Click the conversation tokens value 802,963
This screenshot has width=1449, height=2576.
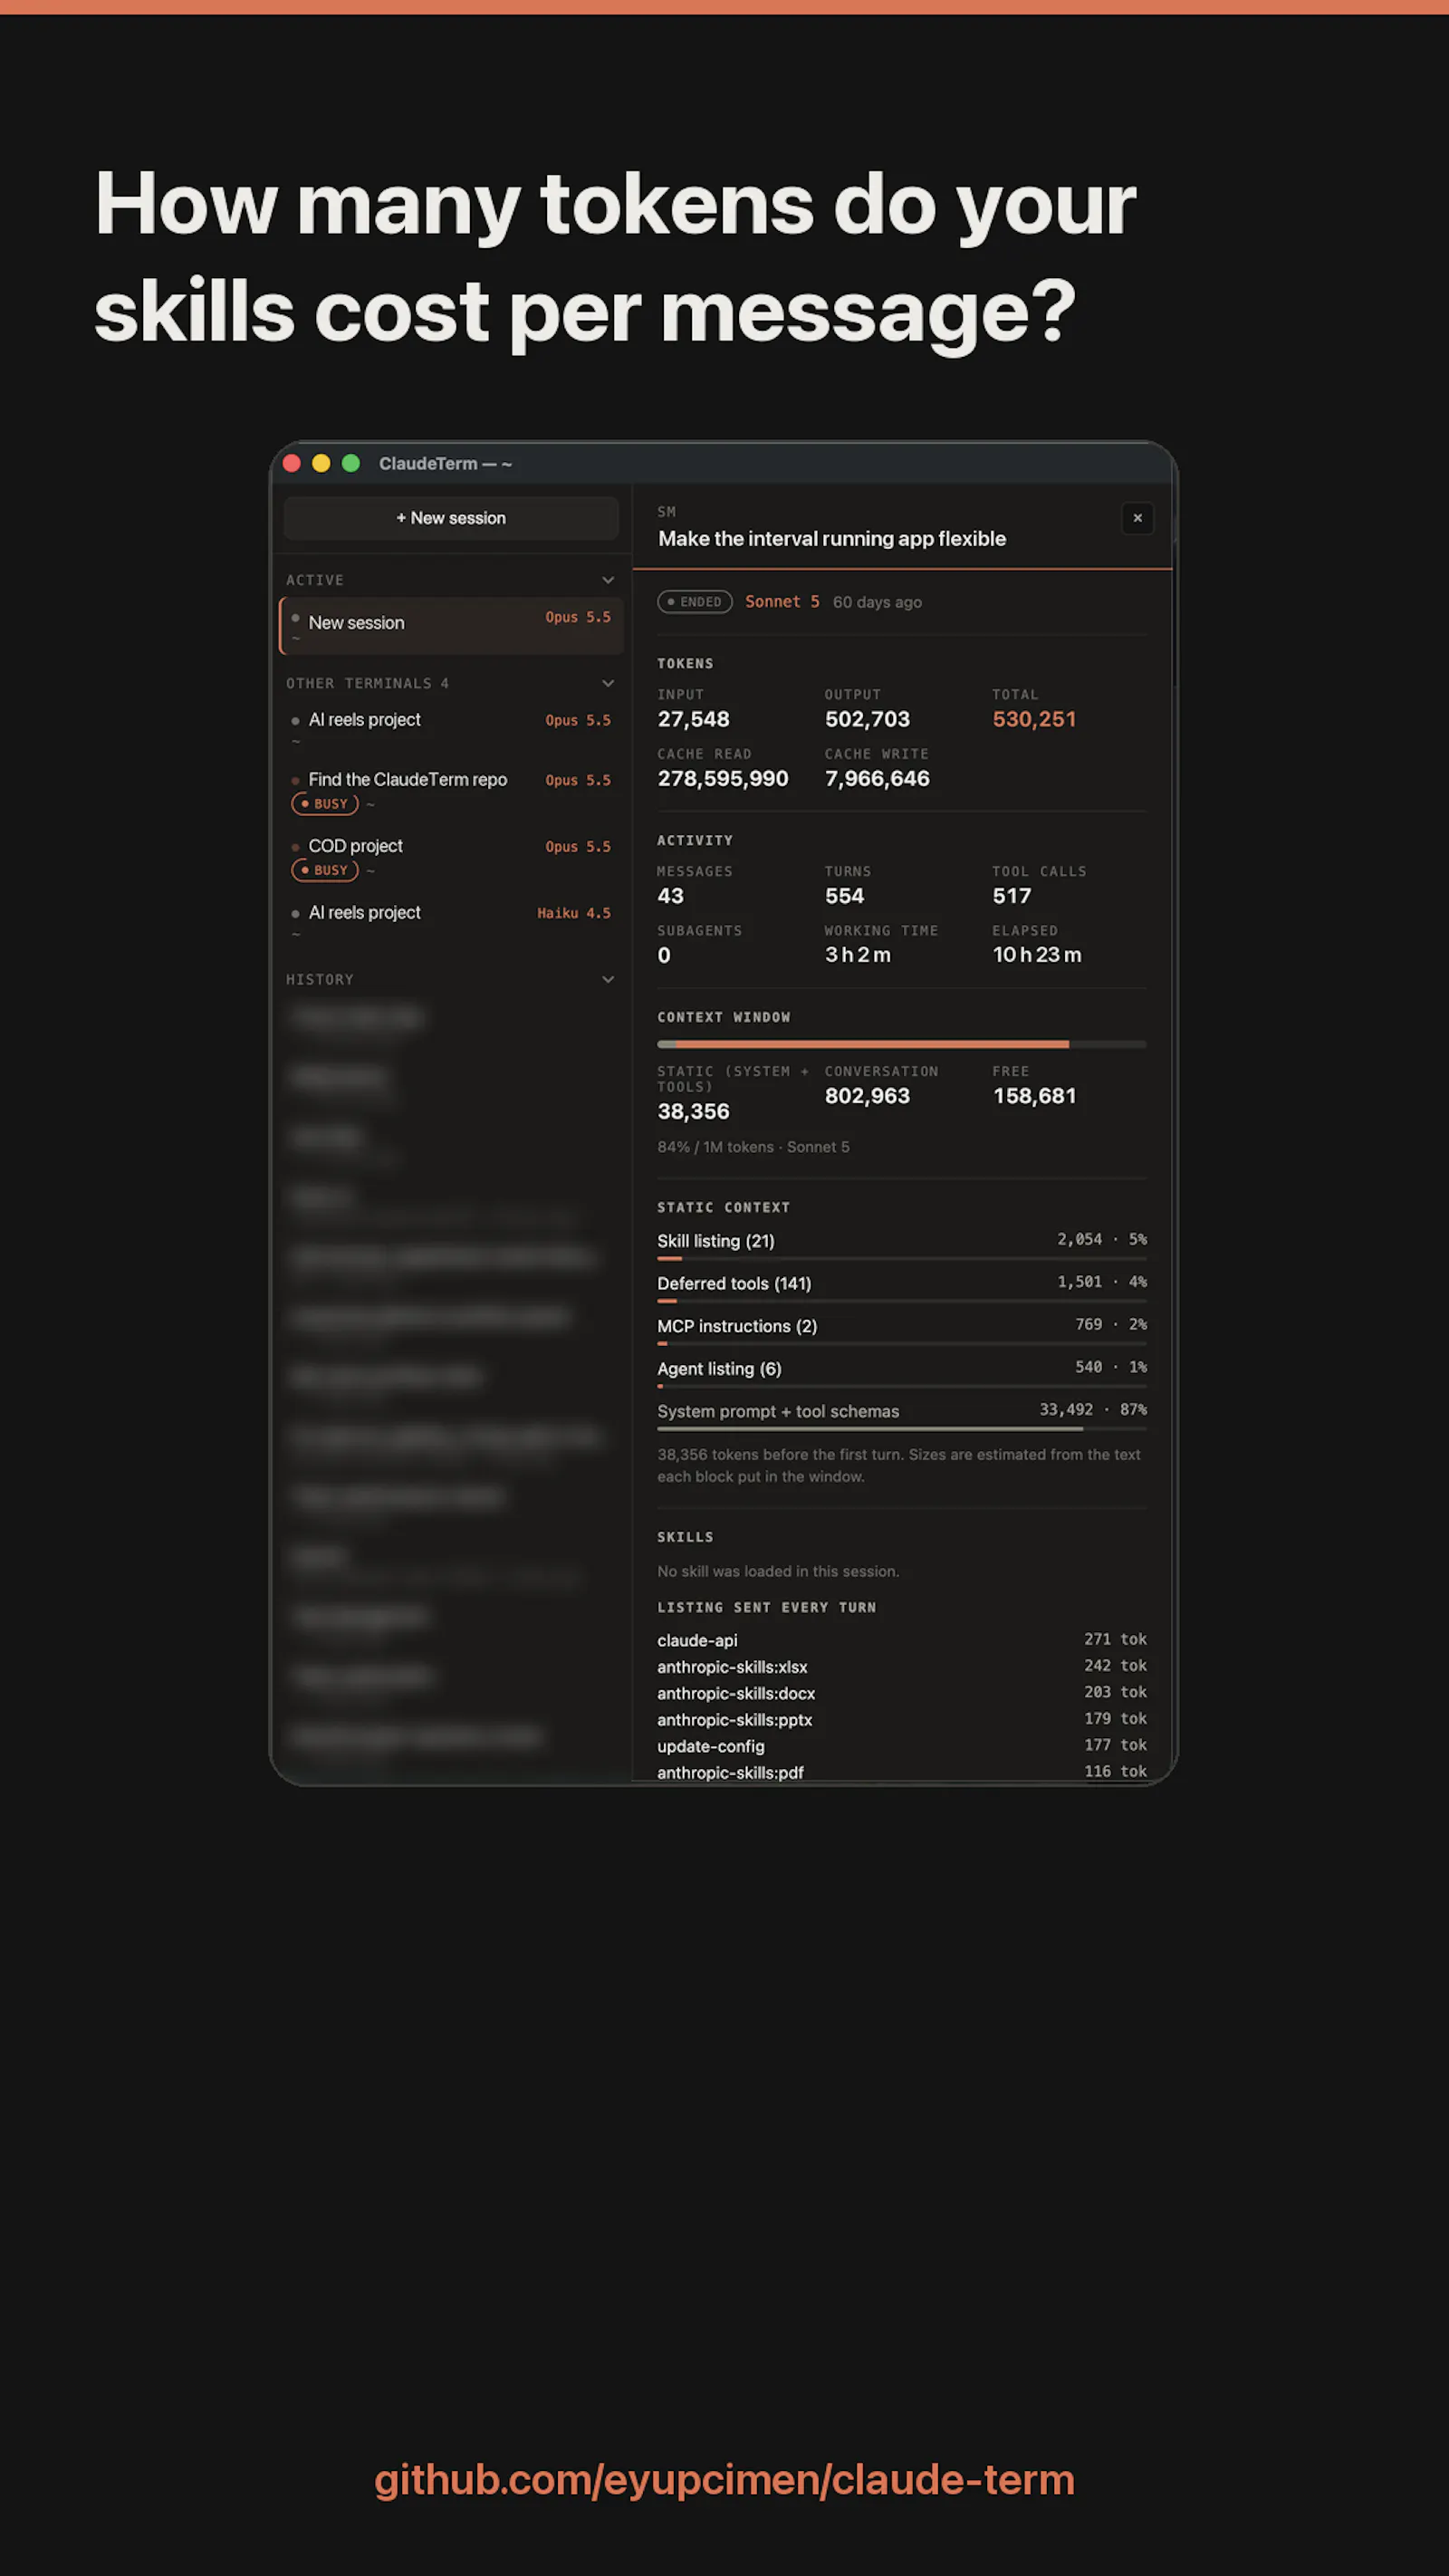coord(867,1096)
